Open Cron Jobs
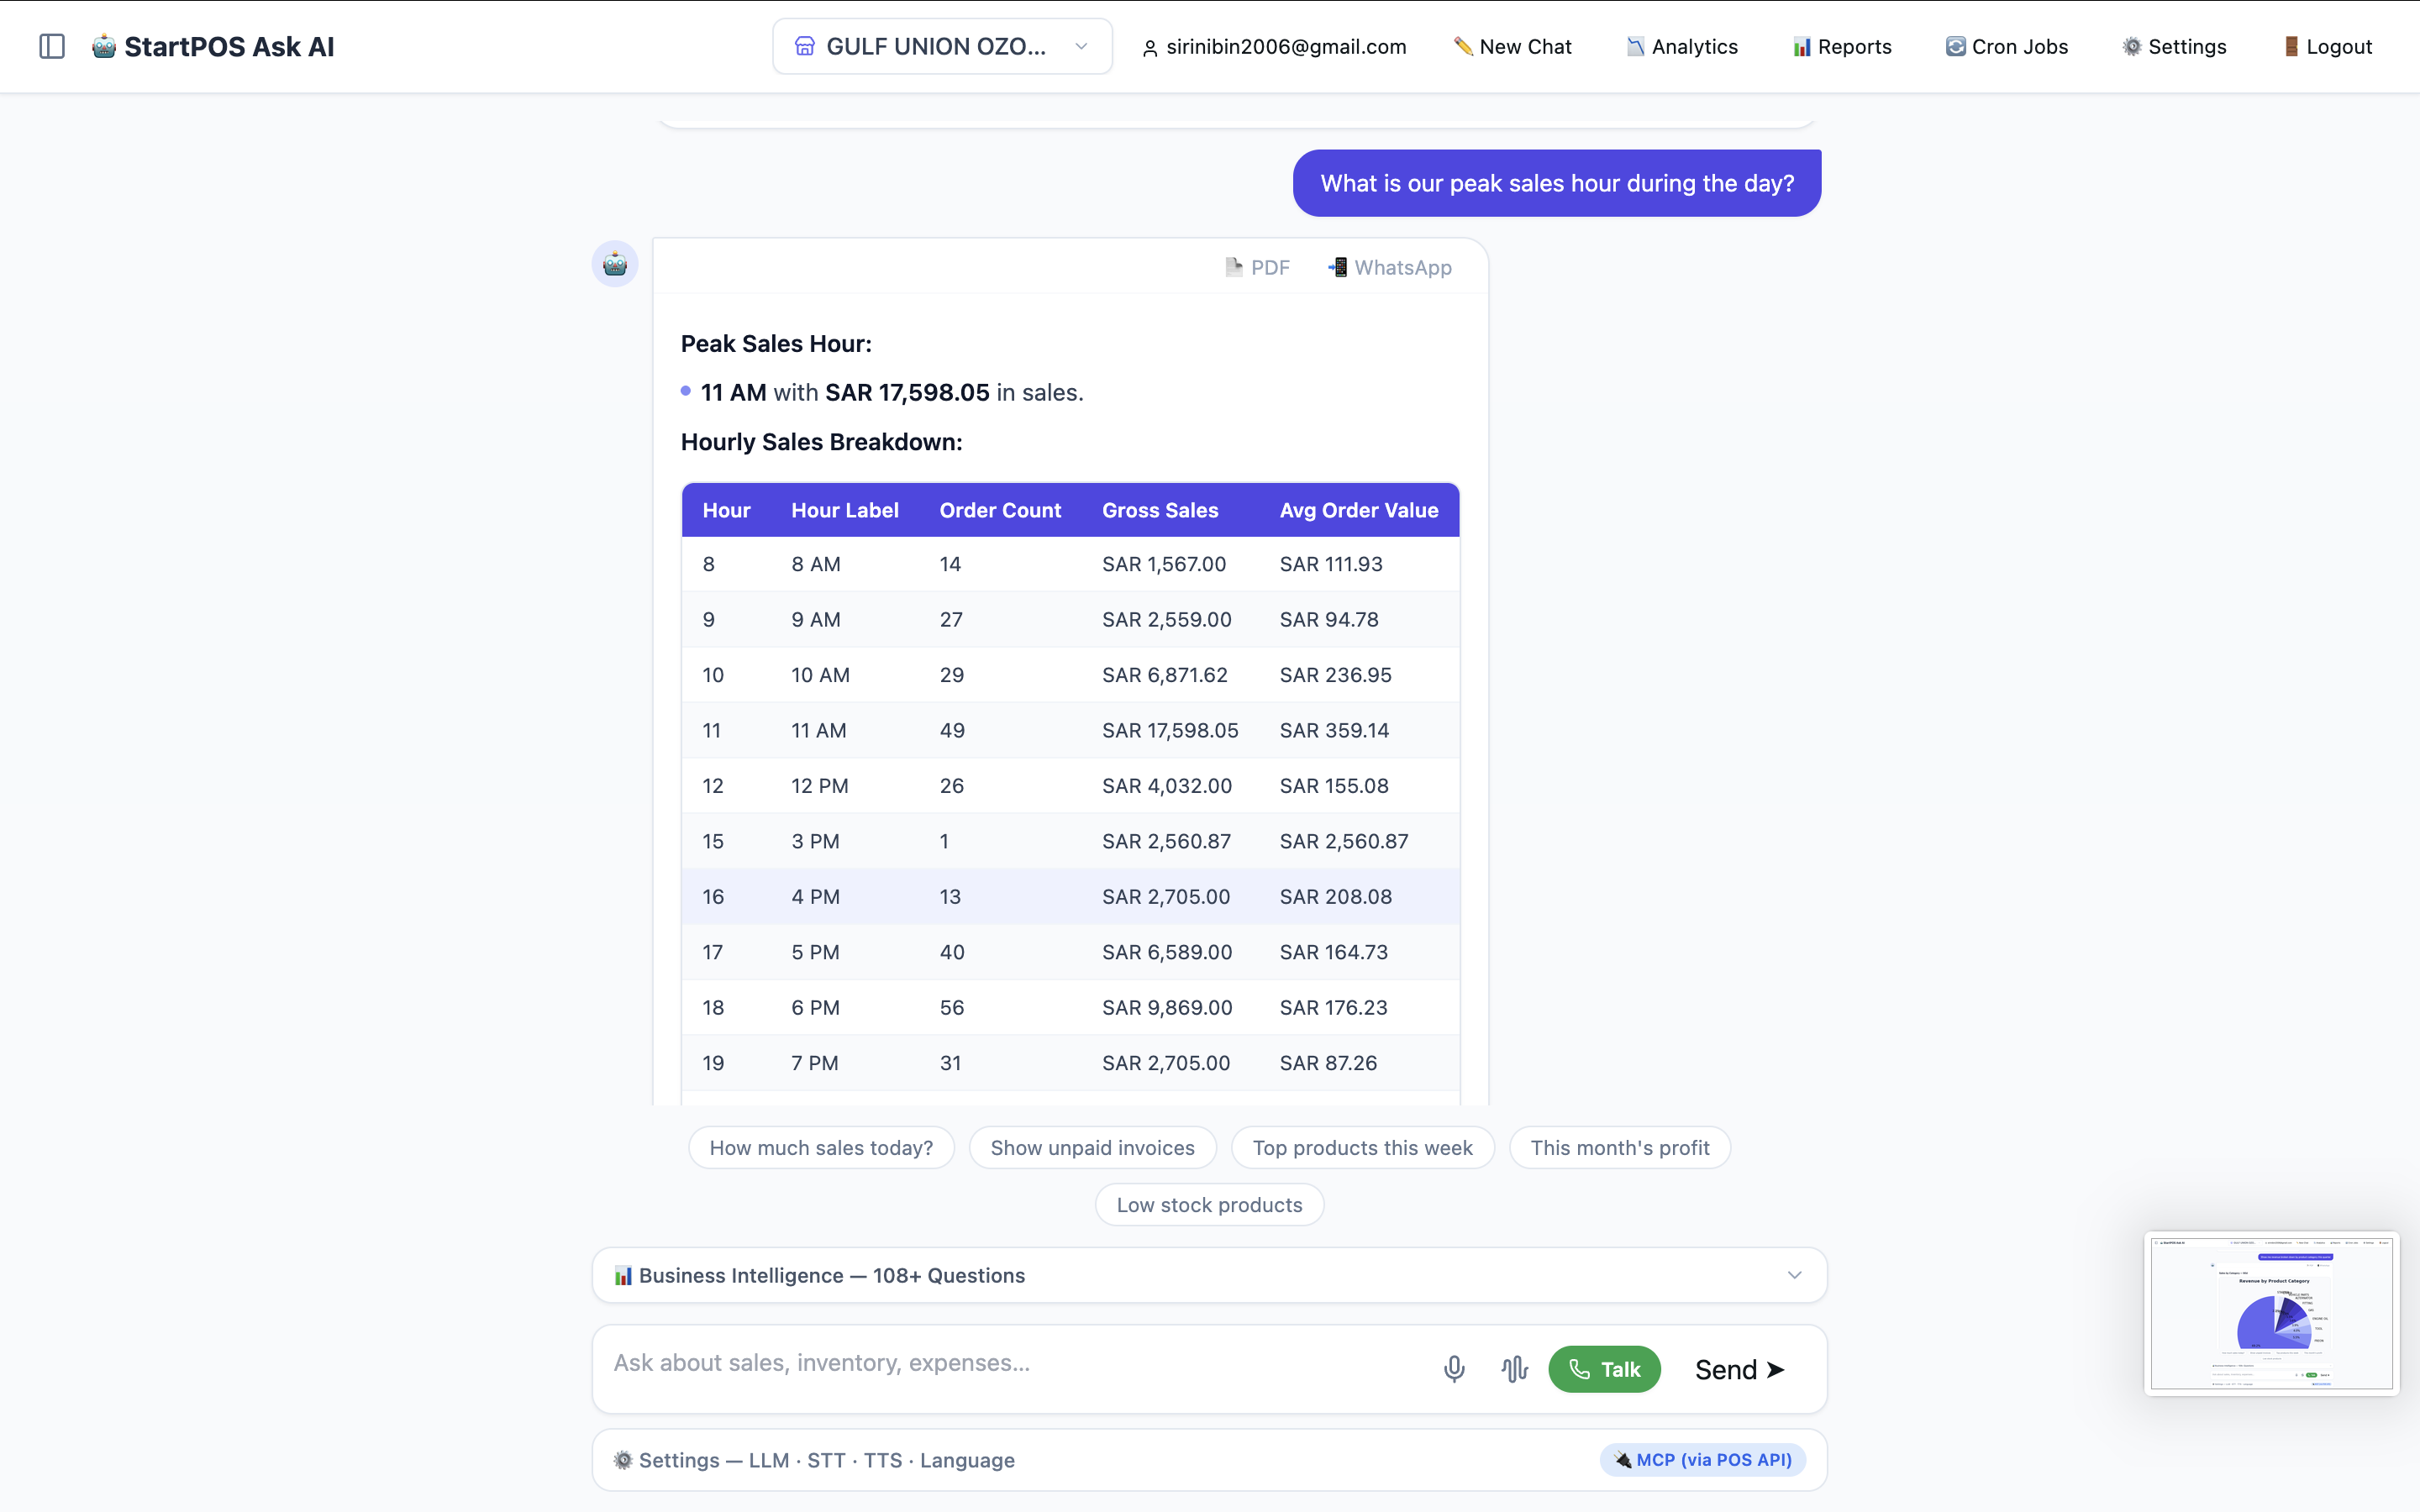Image resolution: width=2420 pixels, height=1512 pixels. coord(2007,46)
